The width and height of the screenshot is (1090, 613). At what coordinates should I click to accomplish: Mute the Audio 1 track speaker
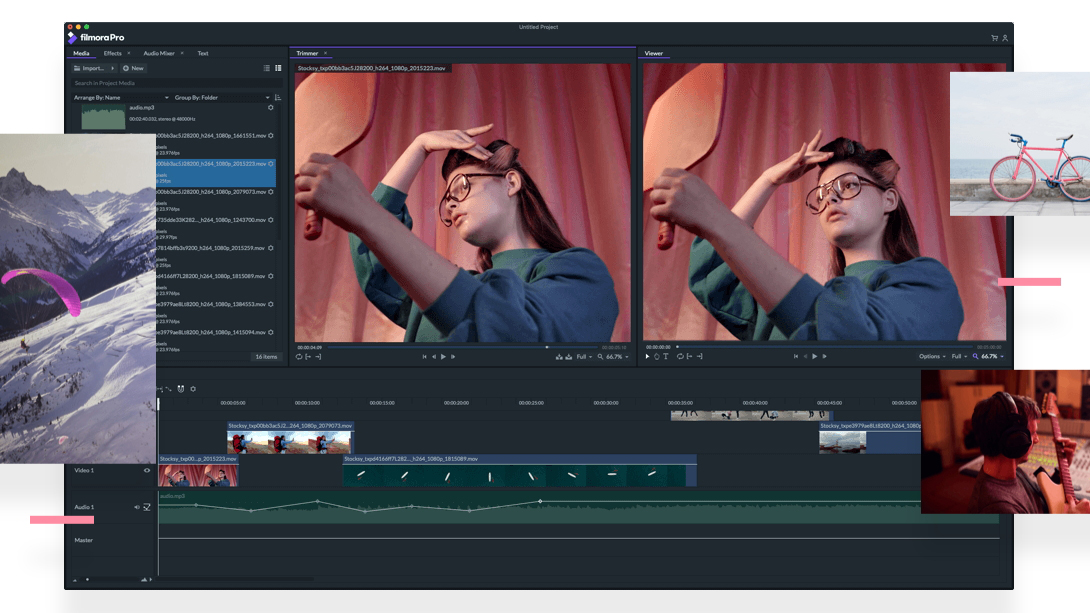[137, 507]
